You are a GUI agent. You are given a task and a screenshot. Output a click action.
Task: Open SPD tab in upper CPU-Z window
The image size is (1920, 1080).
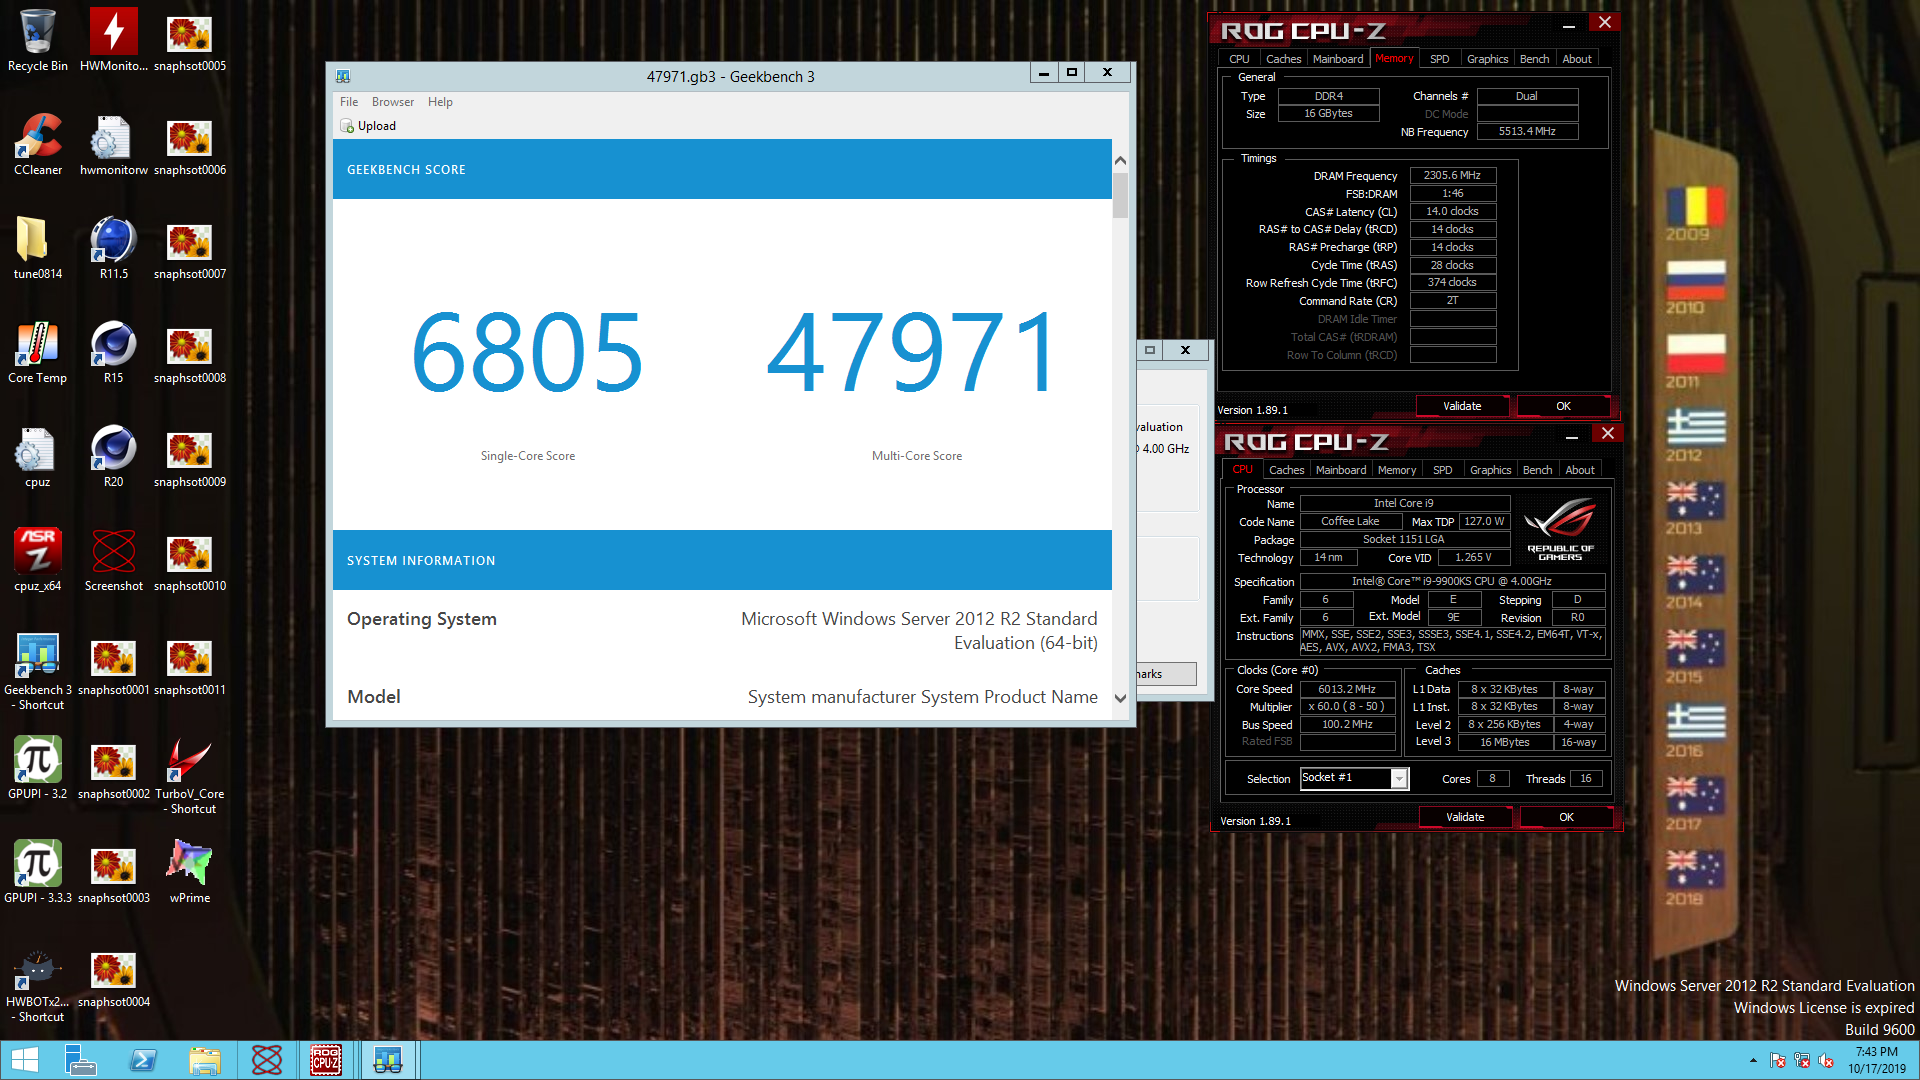point(1439,59)
